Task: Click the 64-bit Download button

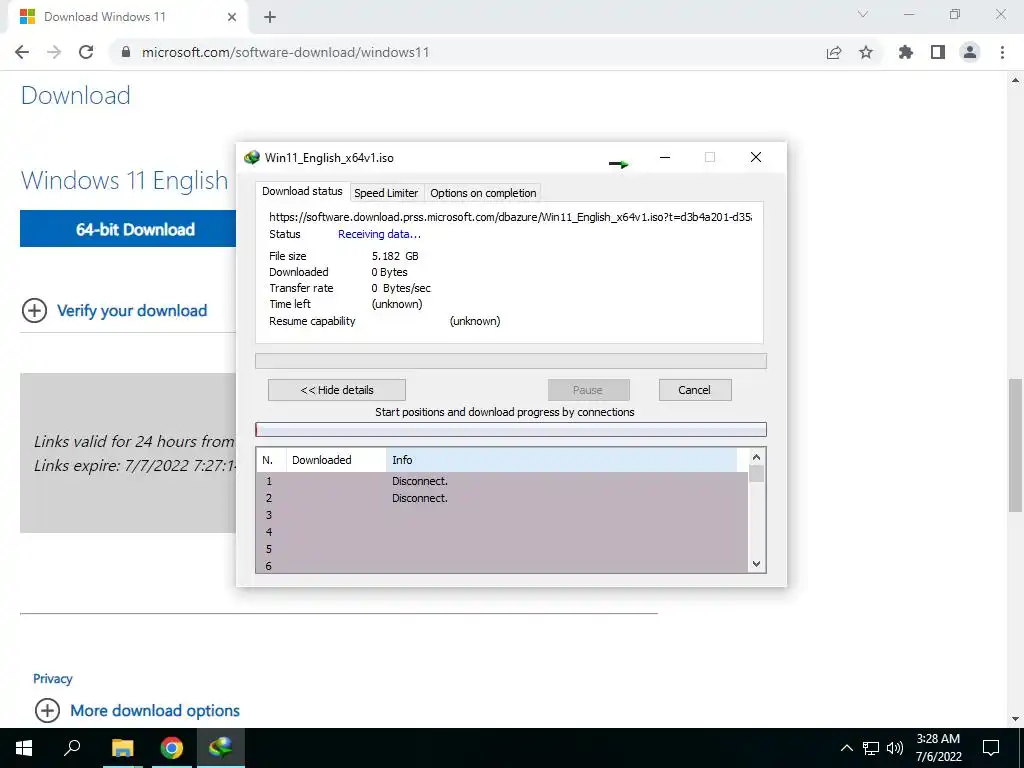Action: pos(128,229)
